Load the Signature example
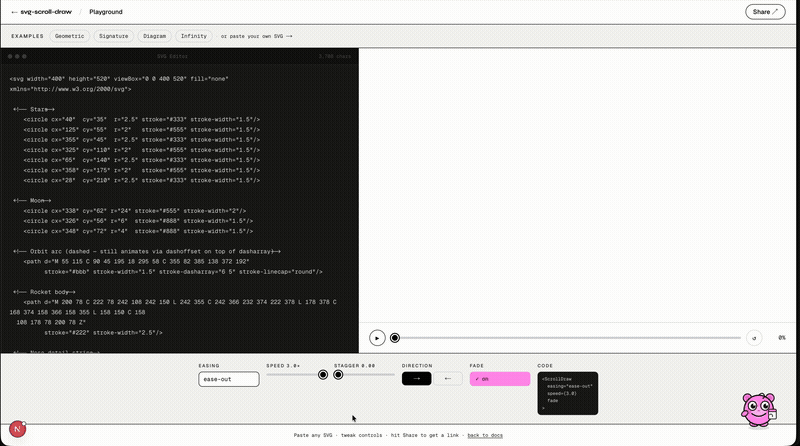This screenshot has height=446, width=800. click(114, 36)
